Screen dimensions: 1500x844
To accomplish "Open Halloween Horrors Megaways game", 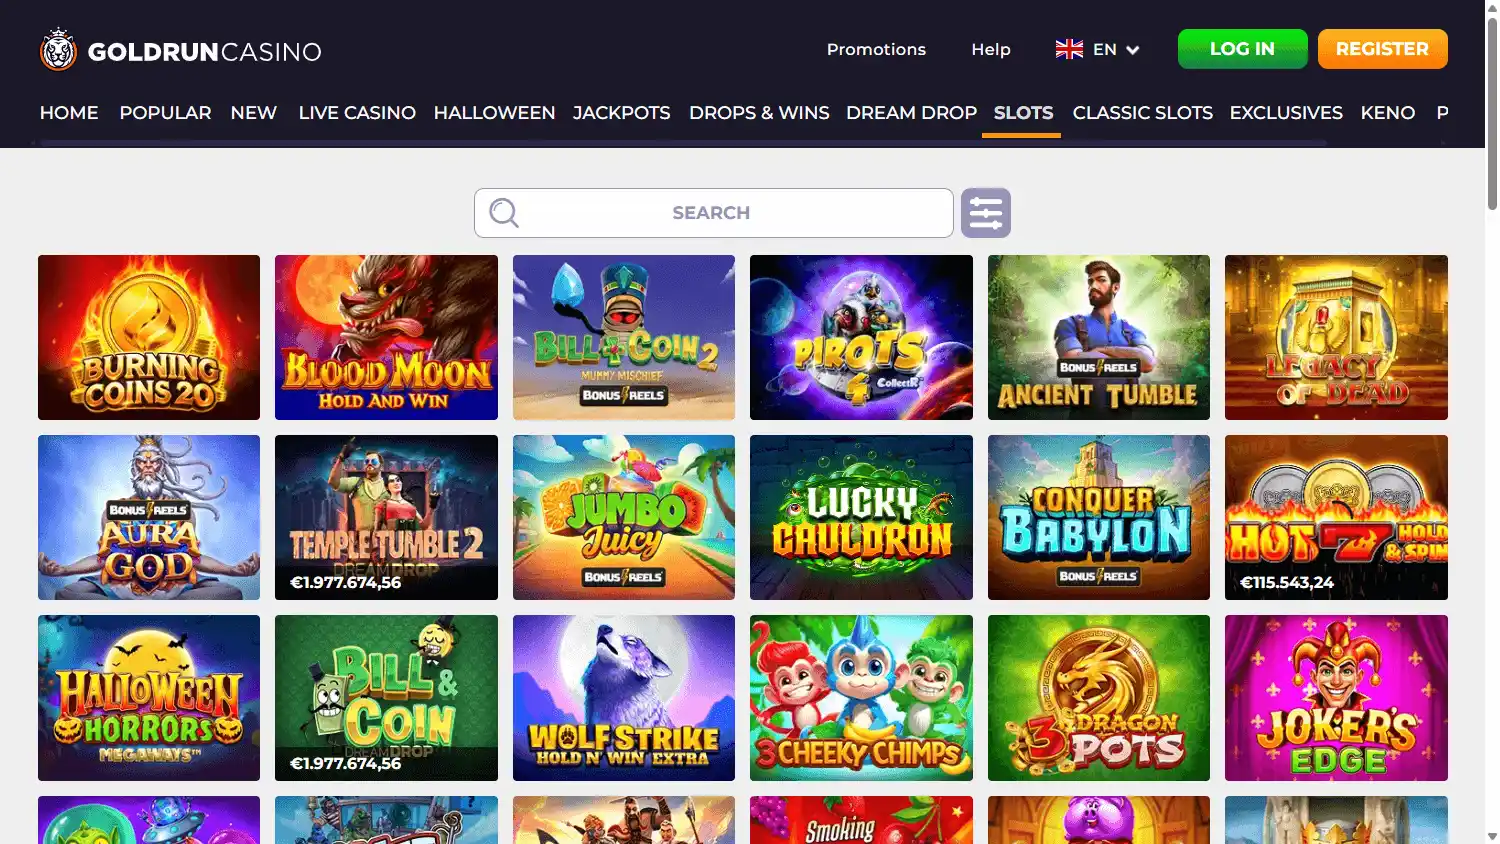I will click(149, 698).
